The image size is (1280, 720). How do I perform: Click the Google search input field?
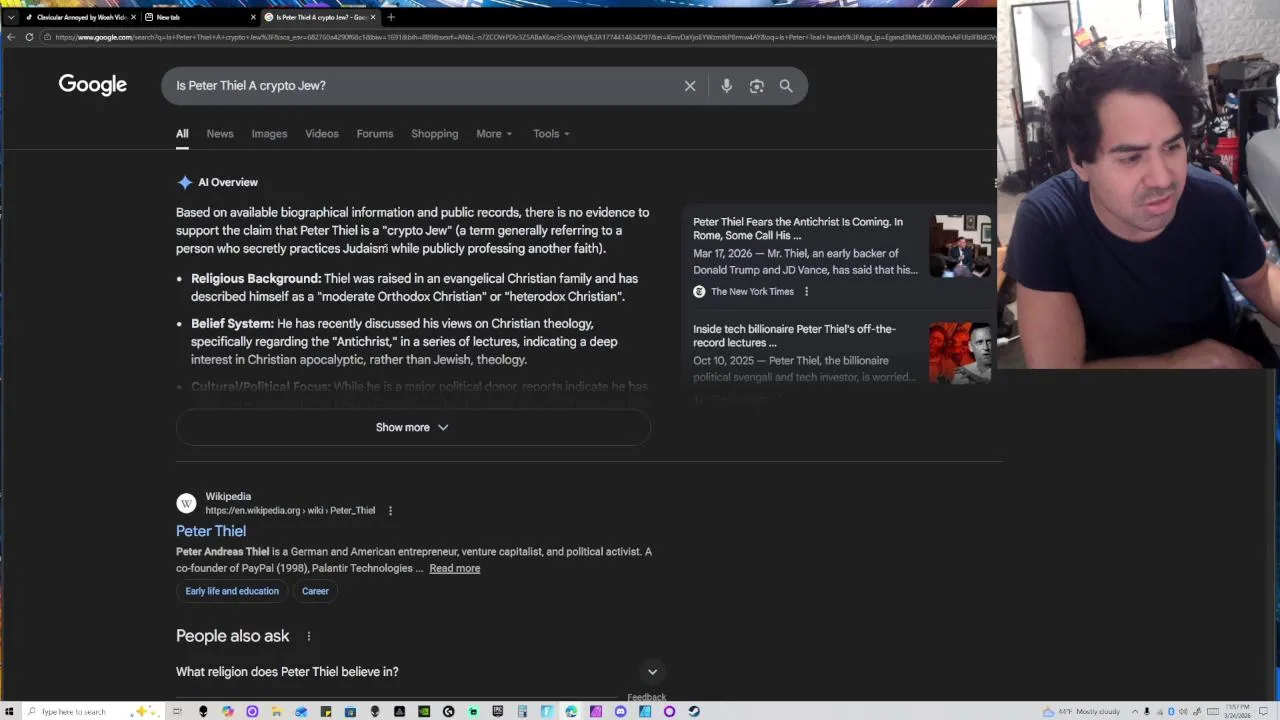pos(425,86)
